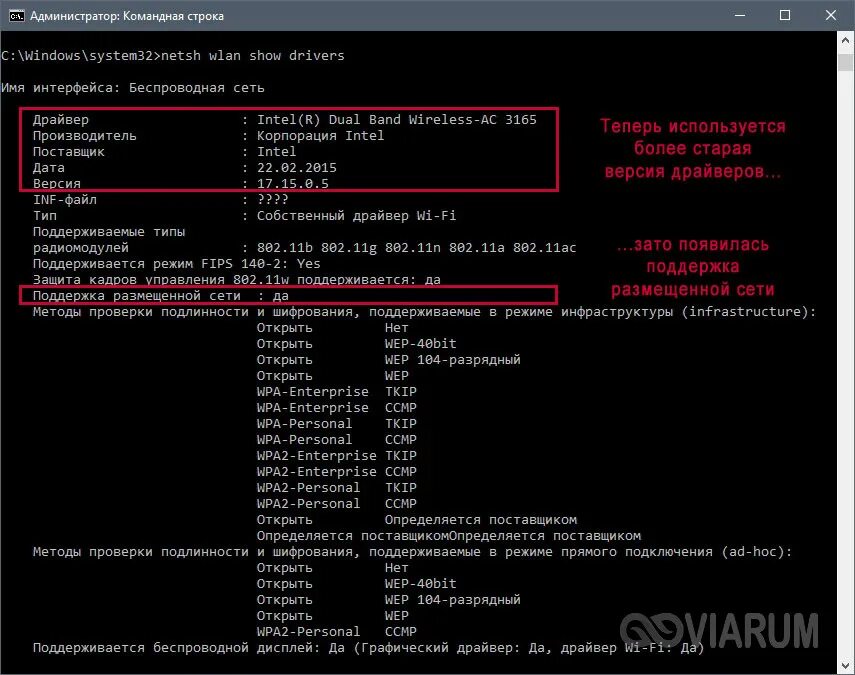Open the command prompt system menu icon
The height and width of the screenshot is (675, 855).
point(16,16)
